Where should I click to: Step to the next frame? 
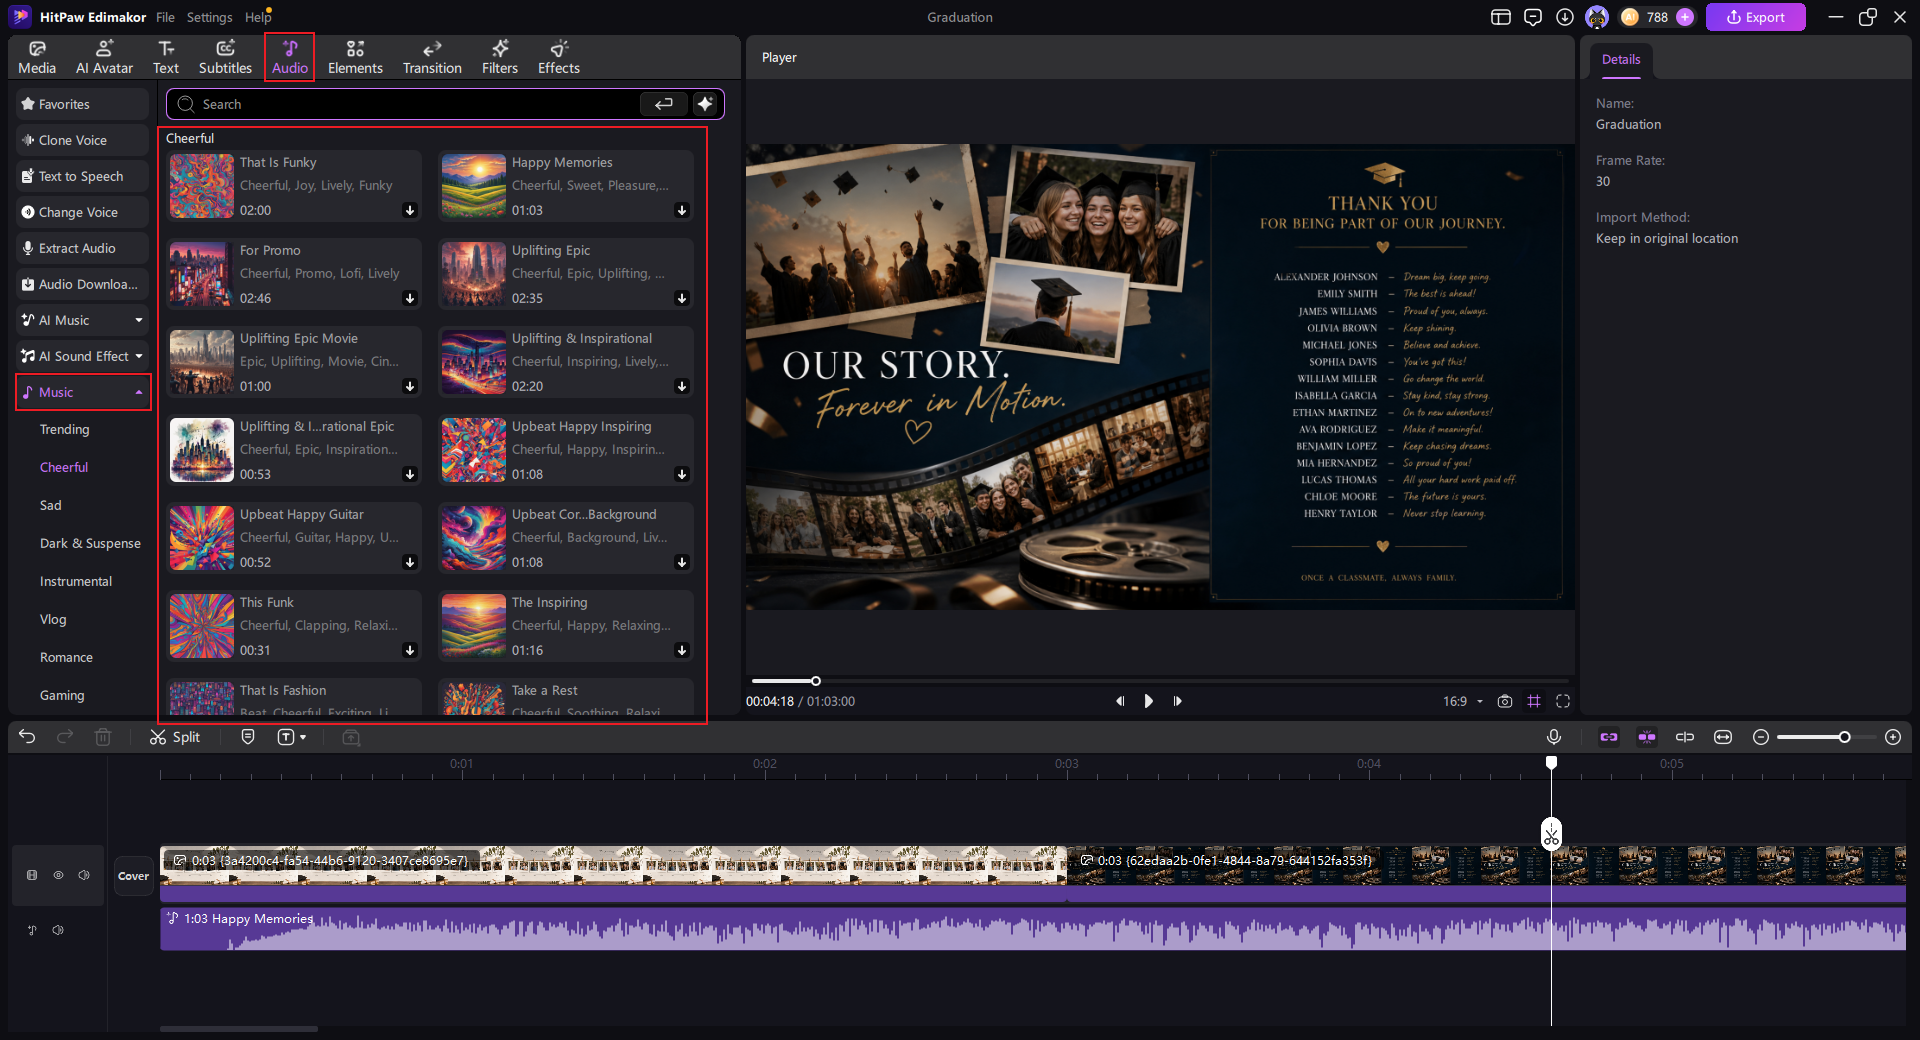click(1177, 701)
